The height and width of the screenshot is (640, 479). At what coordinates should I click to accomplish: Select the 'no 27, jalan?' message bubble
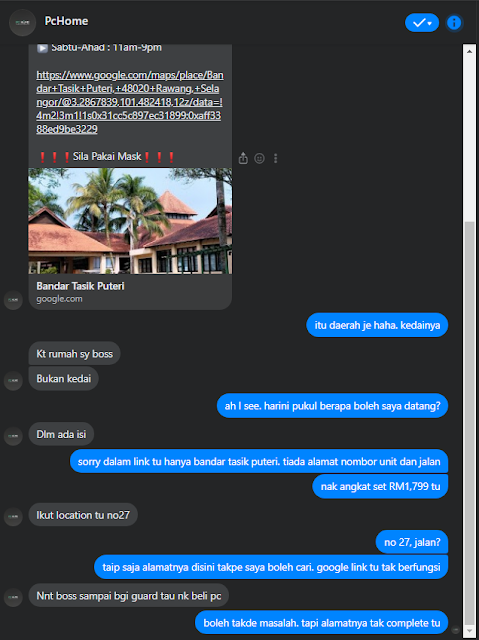[x=412, y=542]
